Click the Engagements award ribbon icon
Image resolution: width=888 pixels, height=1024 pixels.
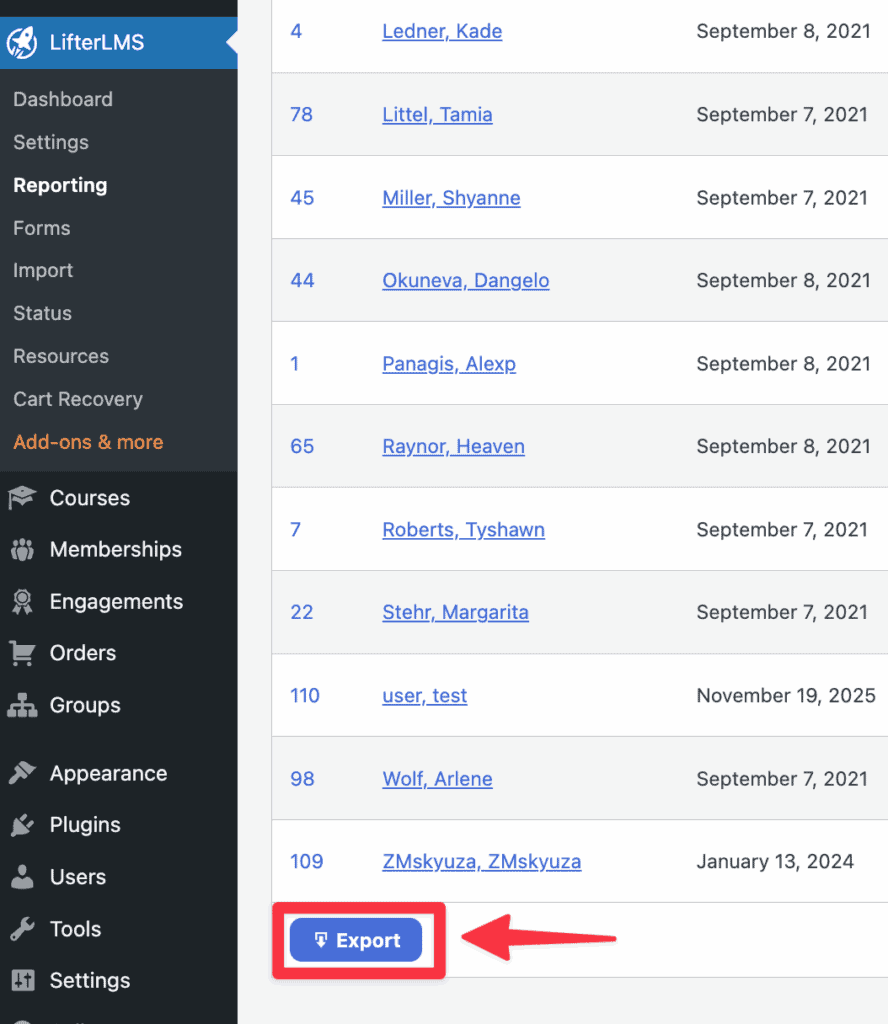[22, 601]
